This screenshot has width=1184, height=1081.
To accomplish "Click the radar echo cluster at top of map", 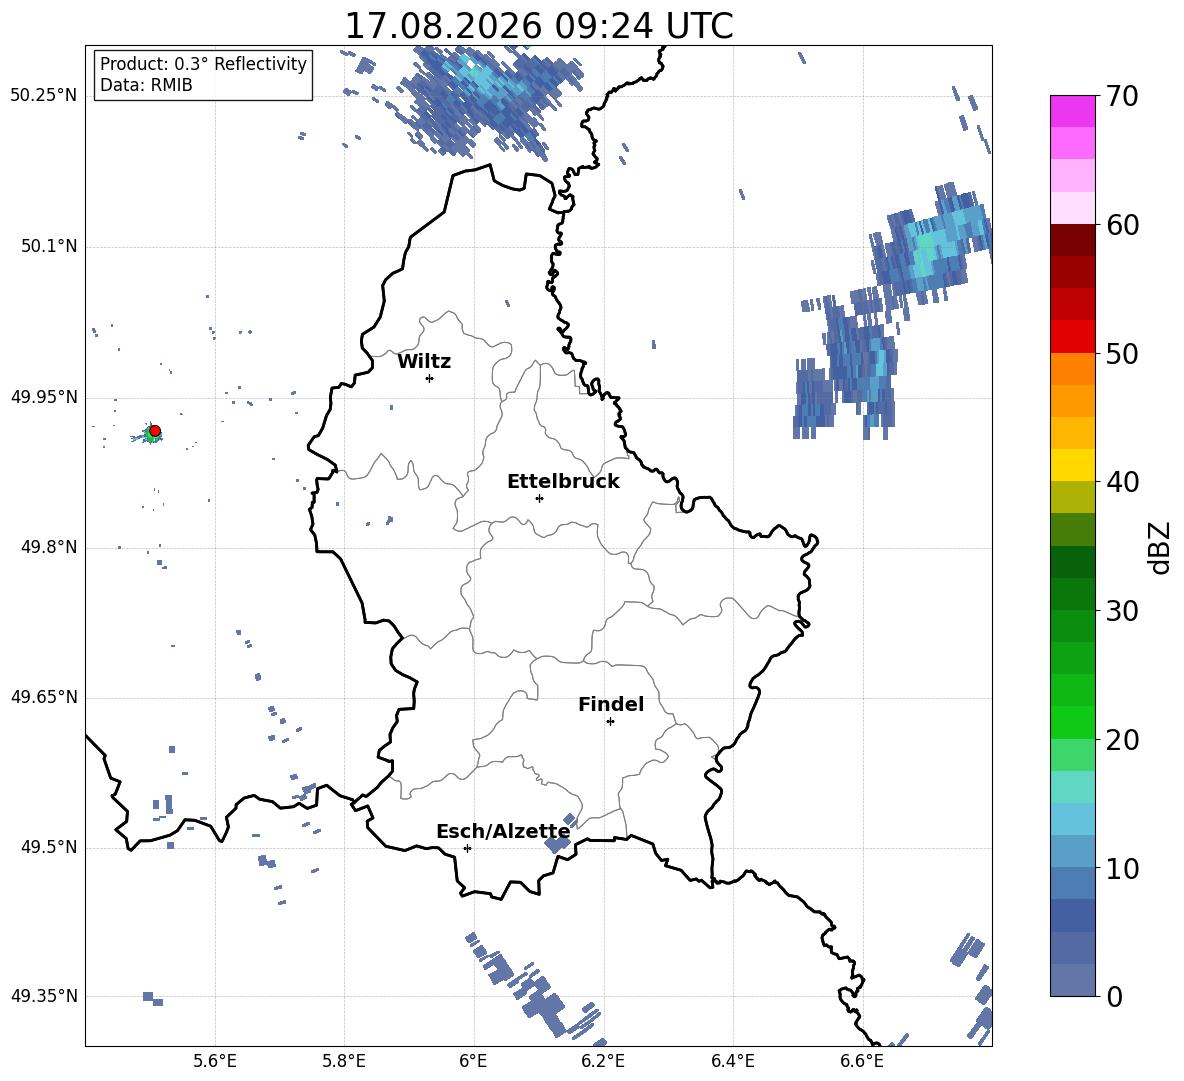I will pos(483,98).
